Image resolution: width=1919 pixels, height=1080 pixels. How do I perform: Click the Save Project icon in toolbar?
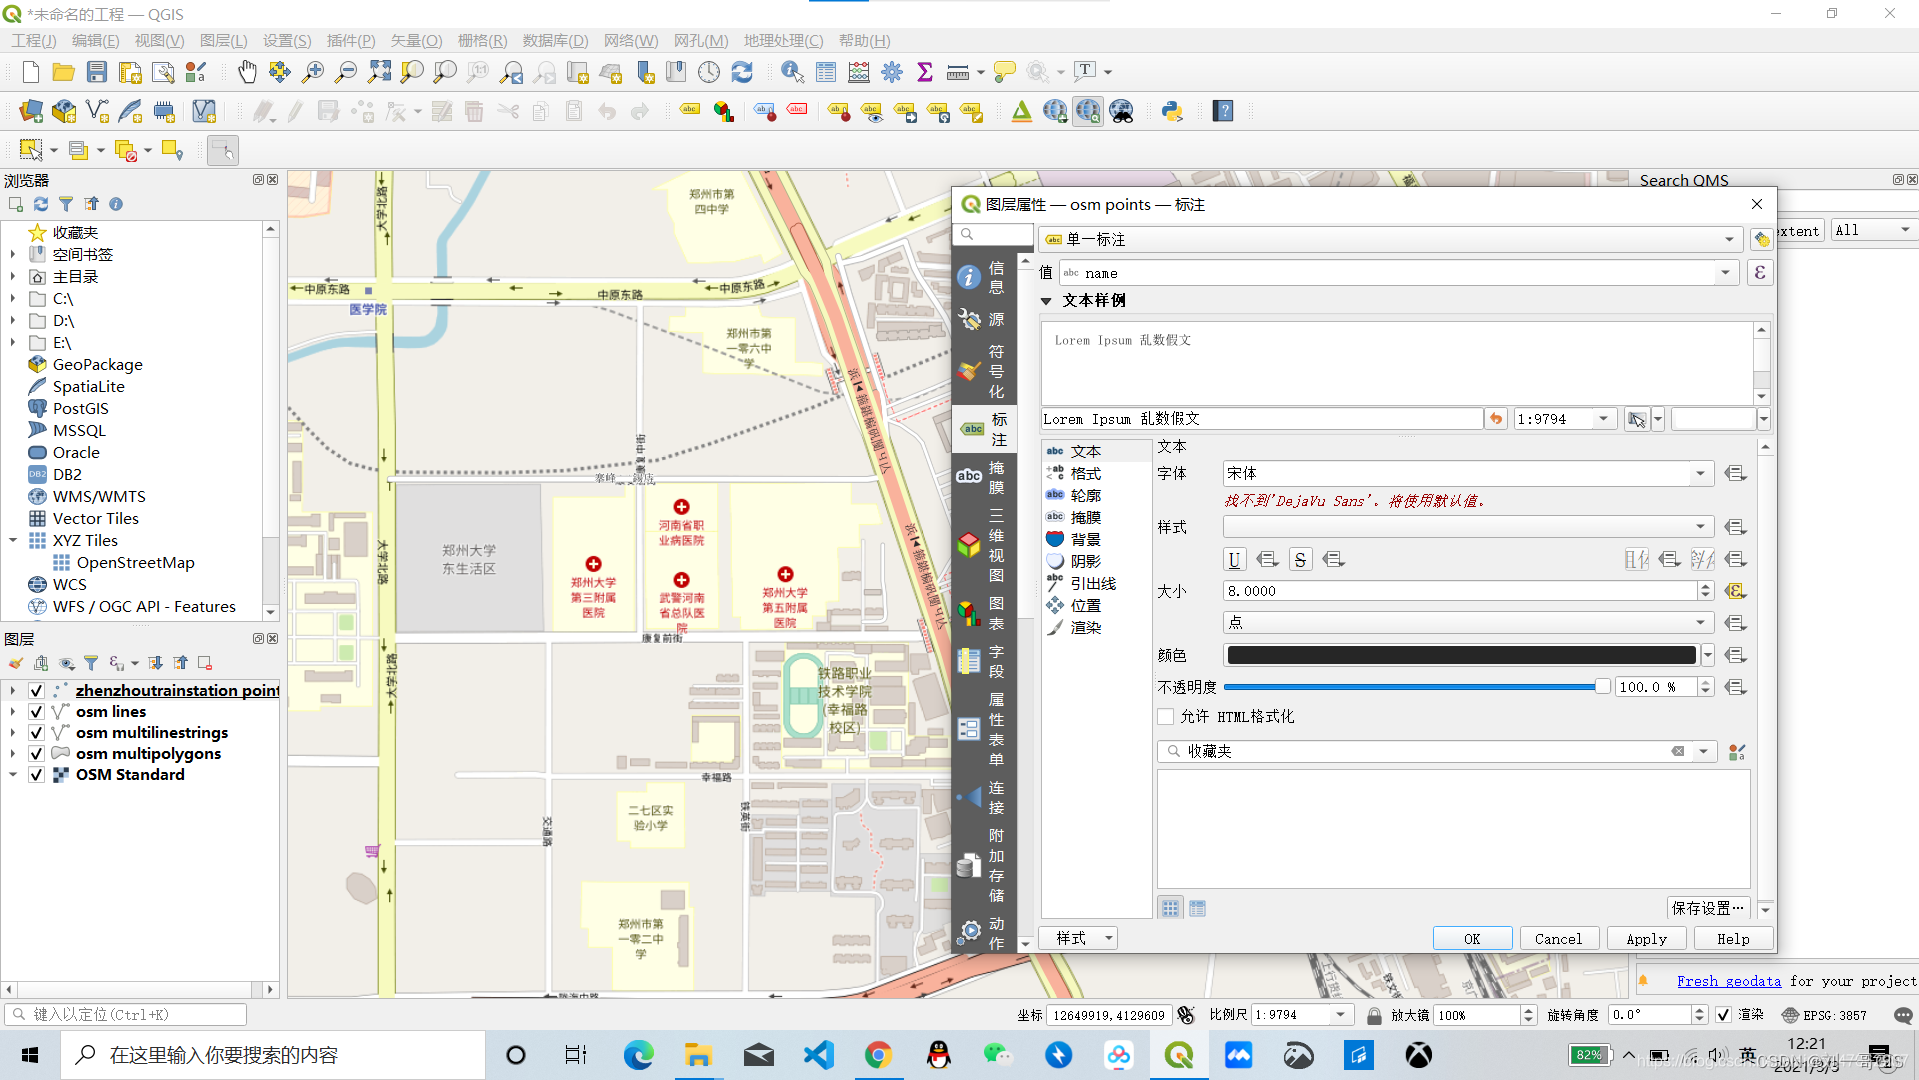coord(97,72)
